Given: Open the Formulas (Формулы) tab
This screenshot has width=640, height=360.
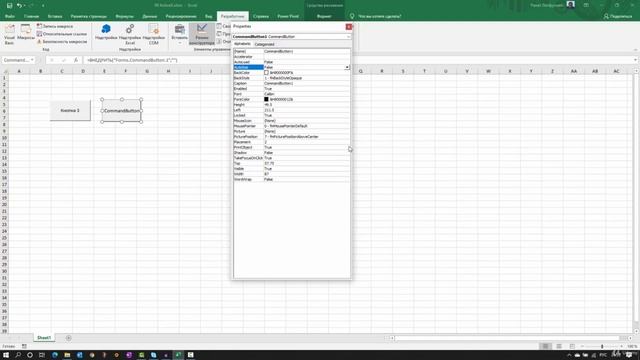Looking at the screenshot, I should 124,16.
